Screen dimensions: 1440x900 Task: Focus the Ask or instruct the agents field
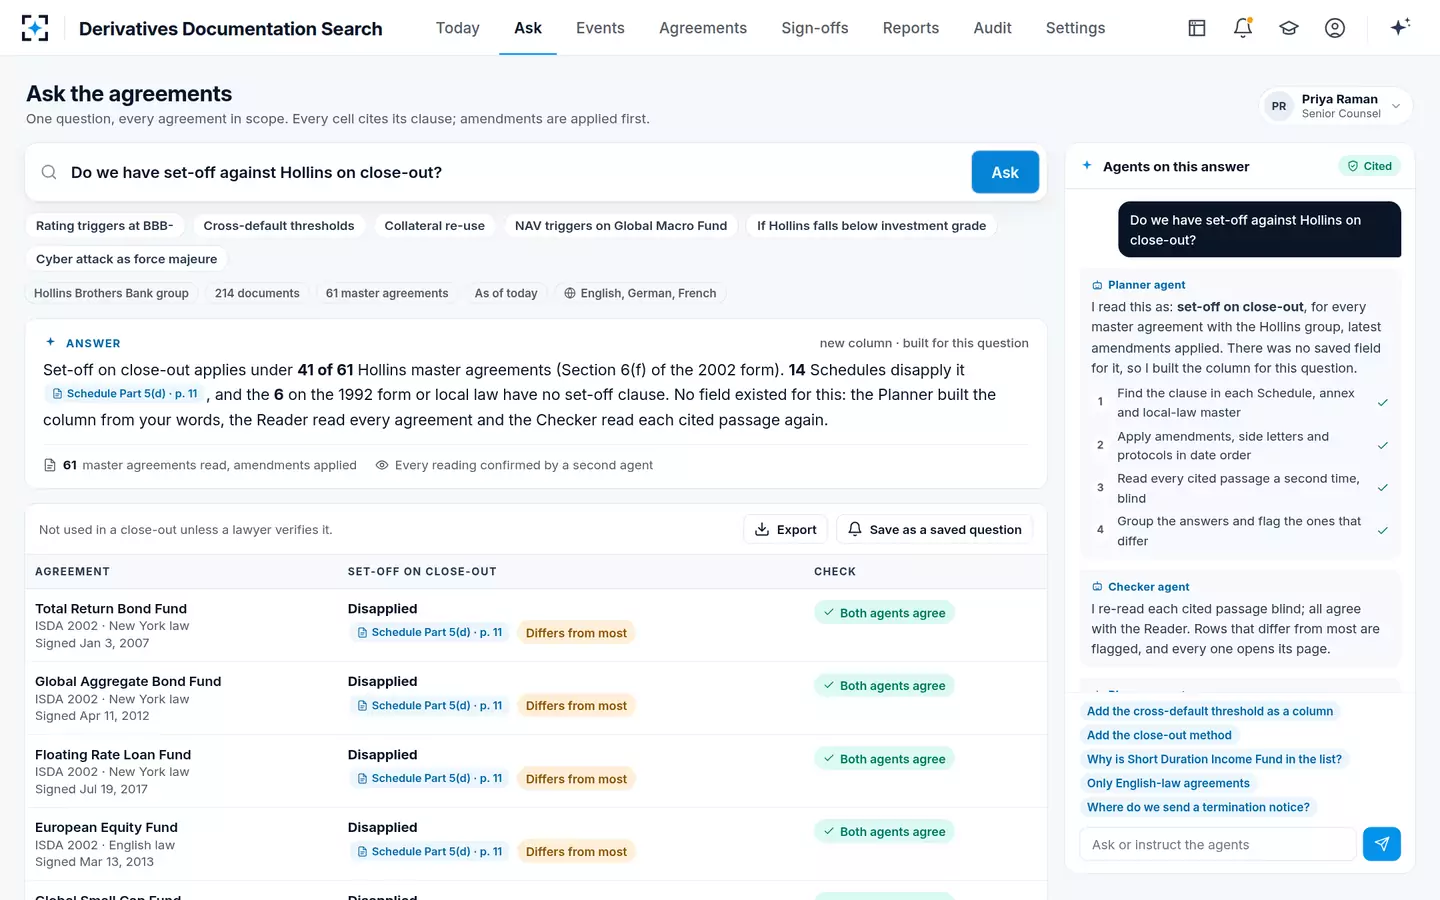click(1218, 844)
